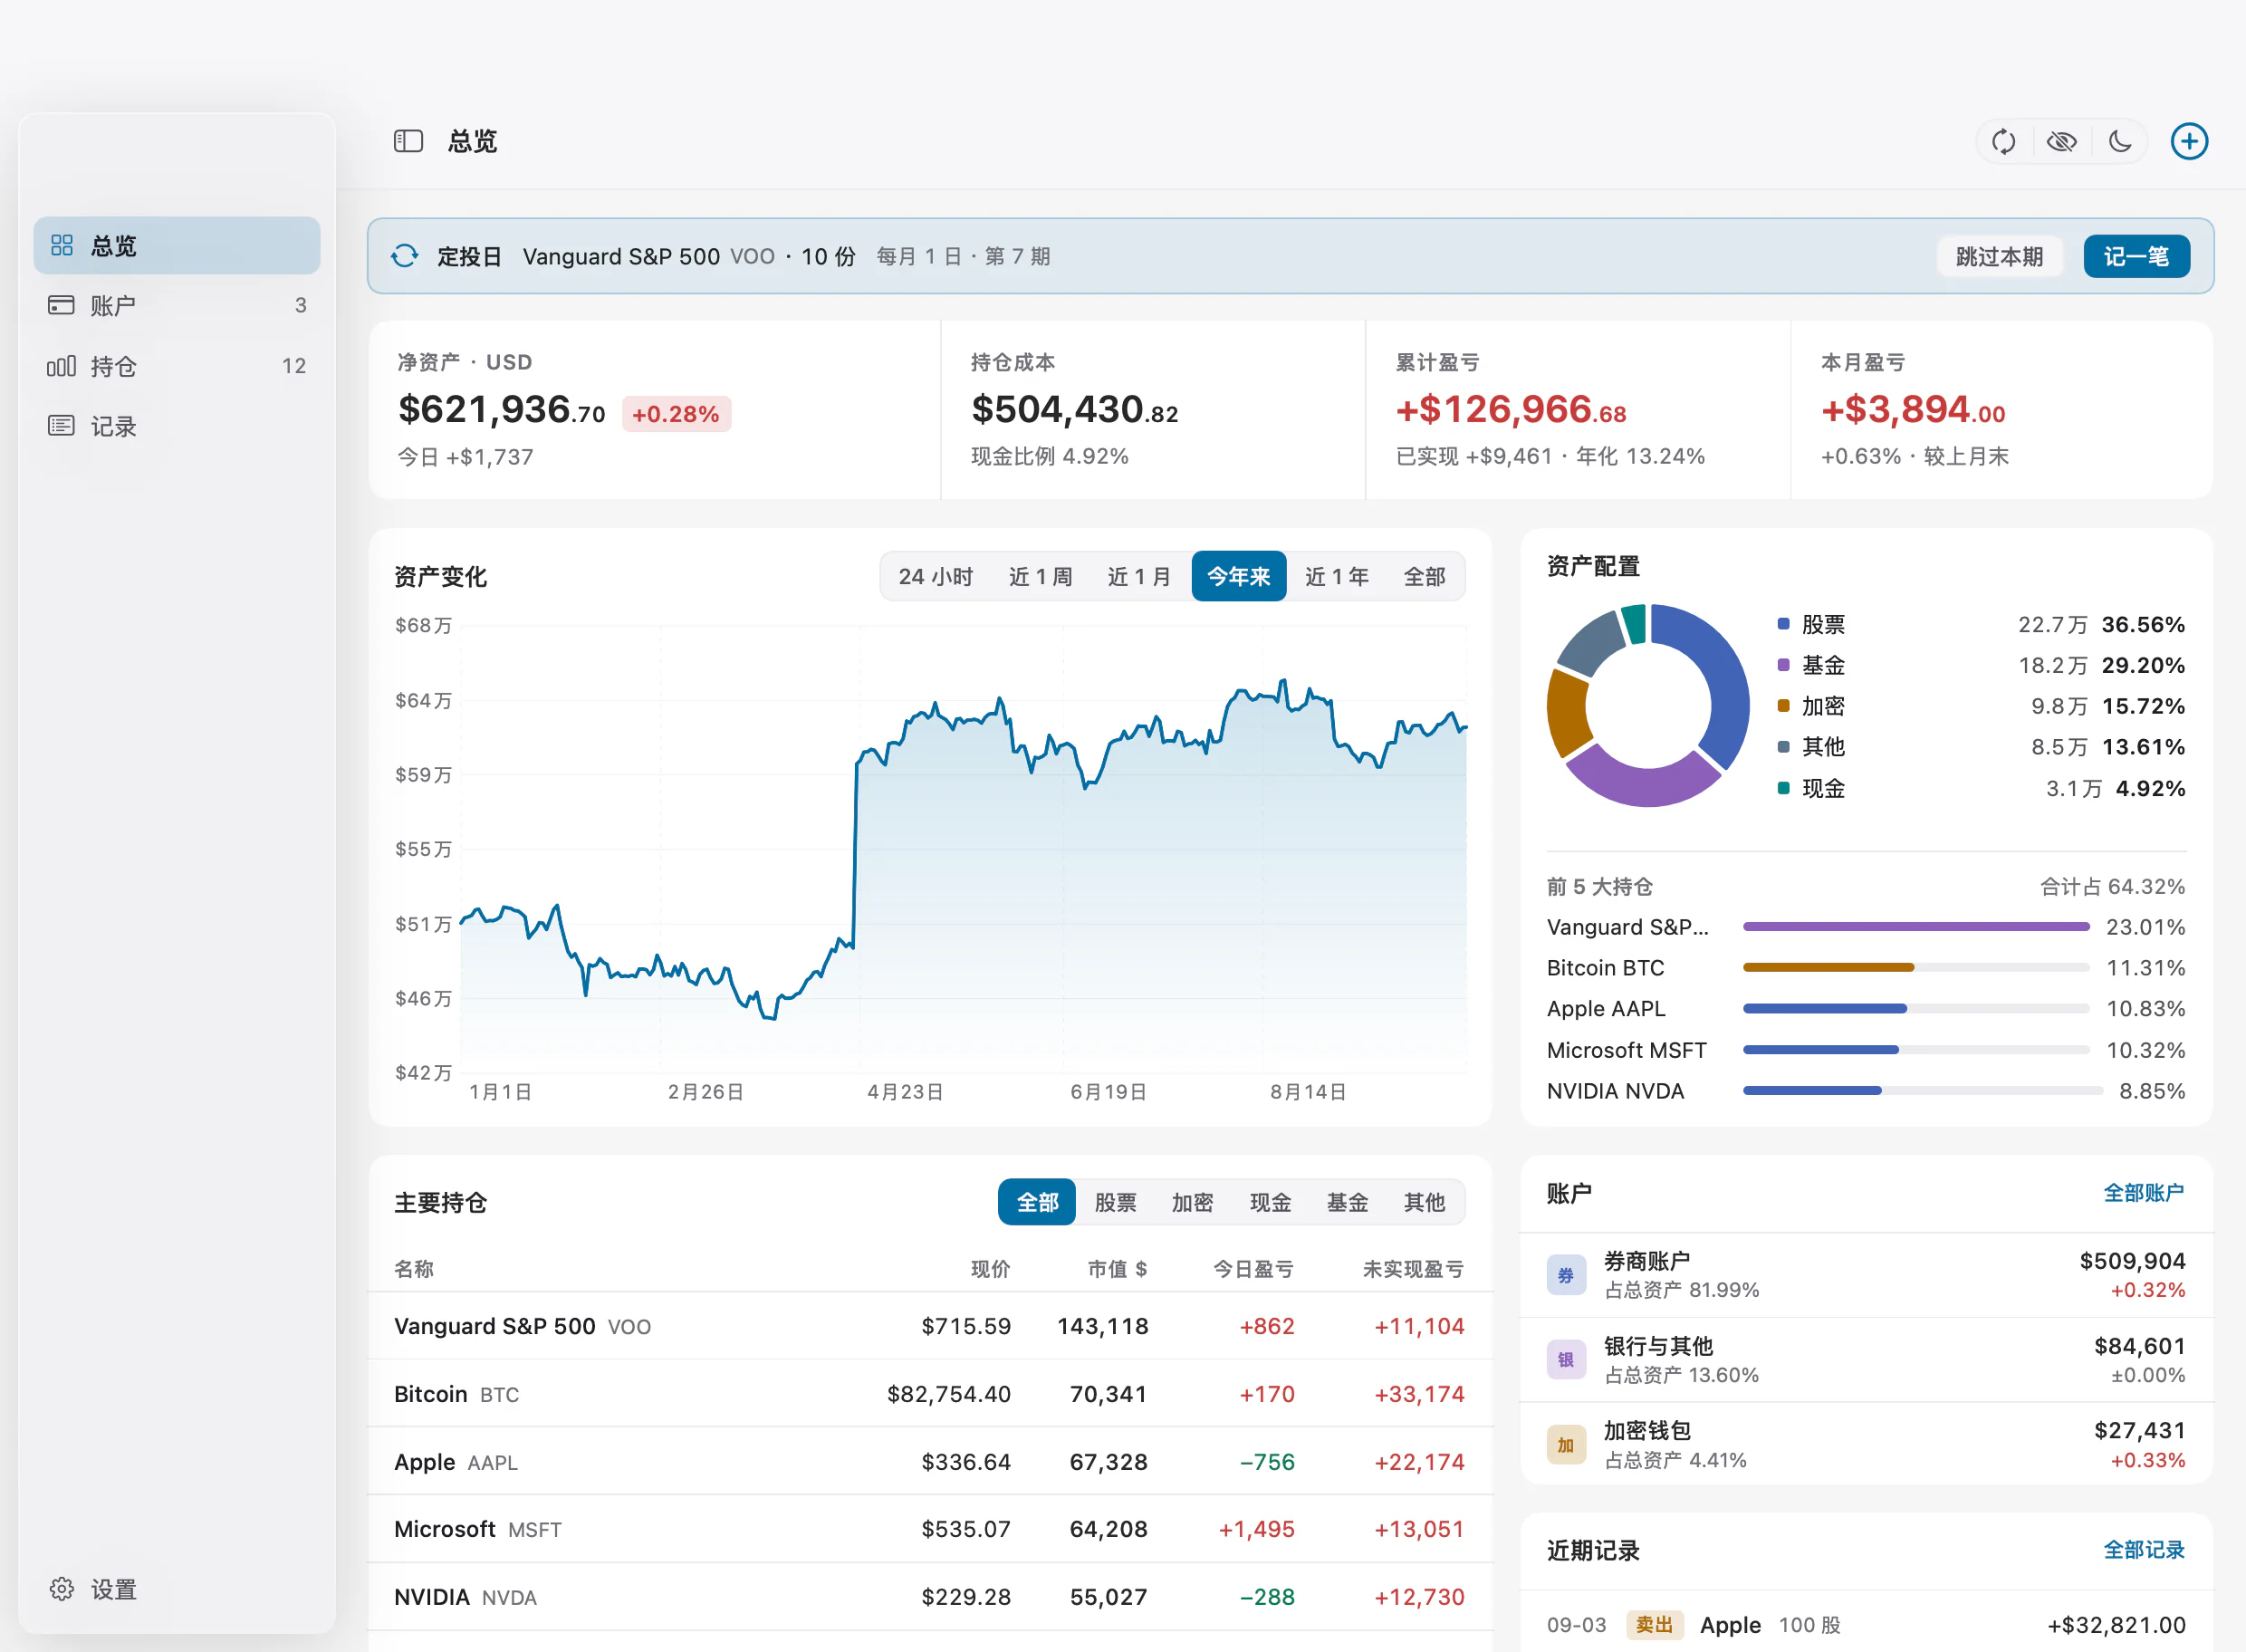Open 记录 in sidebar
Viewport: 2246px width, 1652px height.
177,426
